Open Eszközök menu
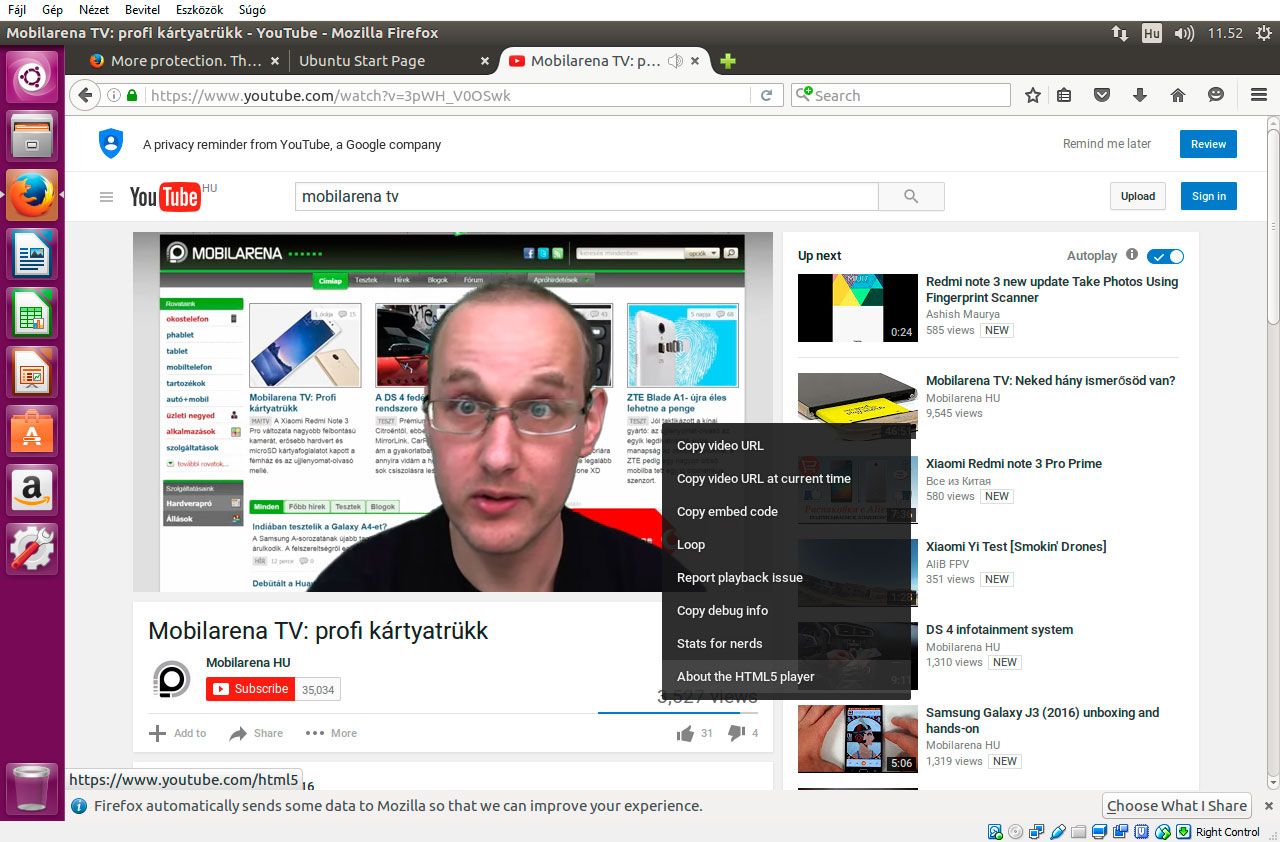 (200, 10)
